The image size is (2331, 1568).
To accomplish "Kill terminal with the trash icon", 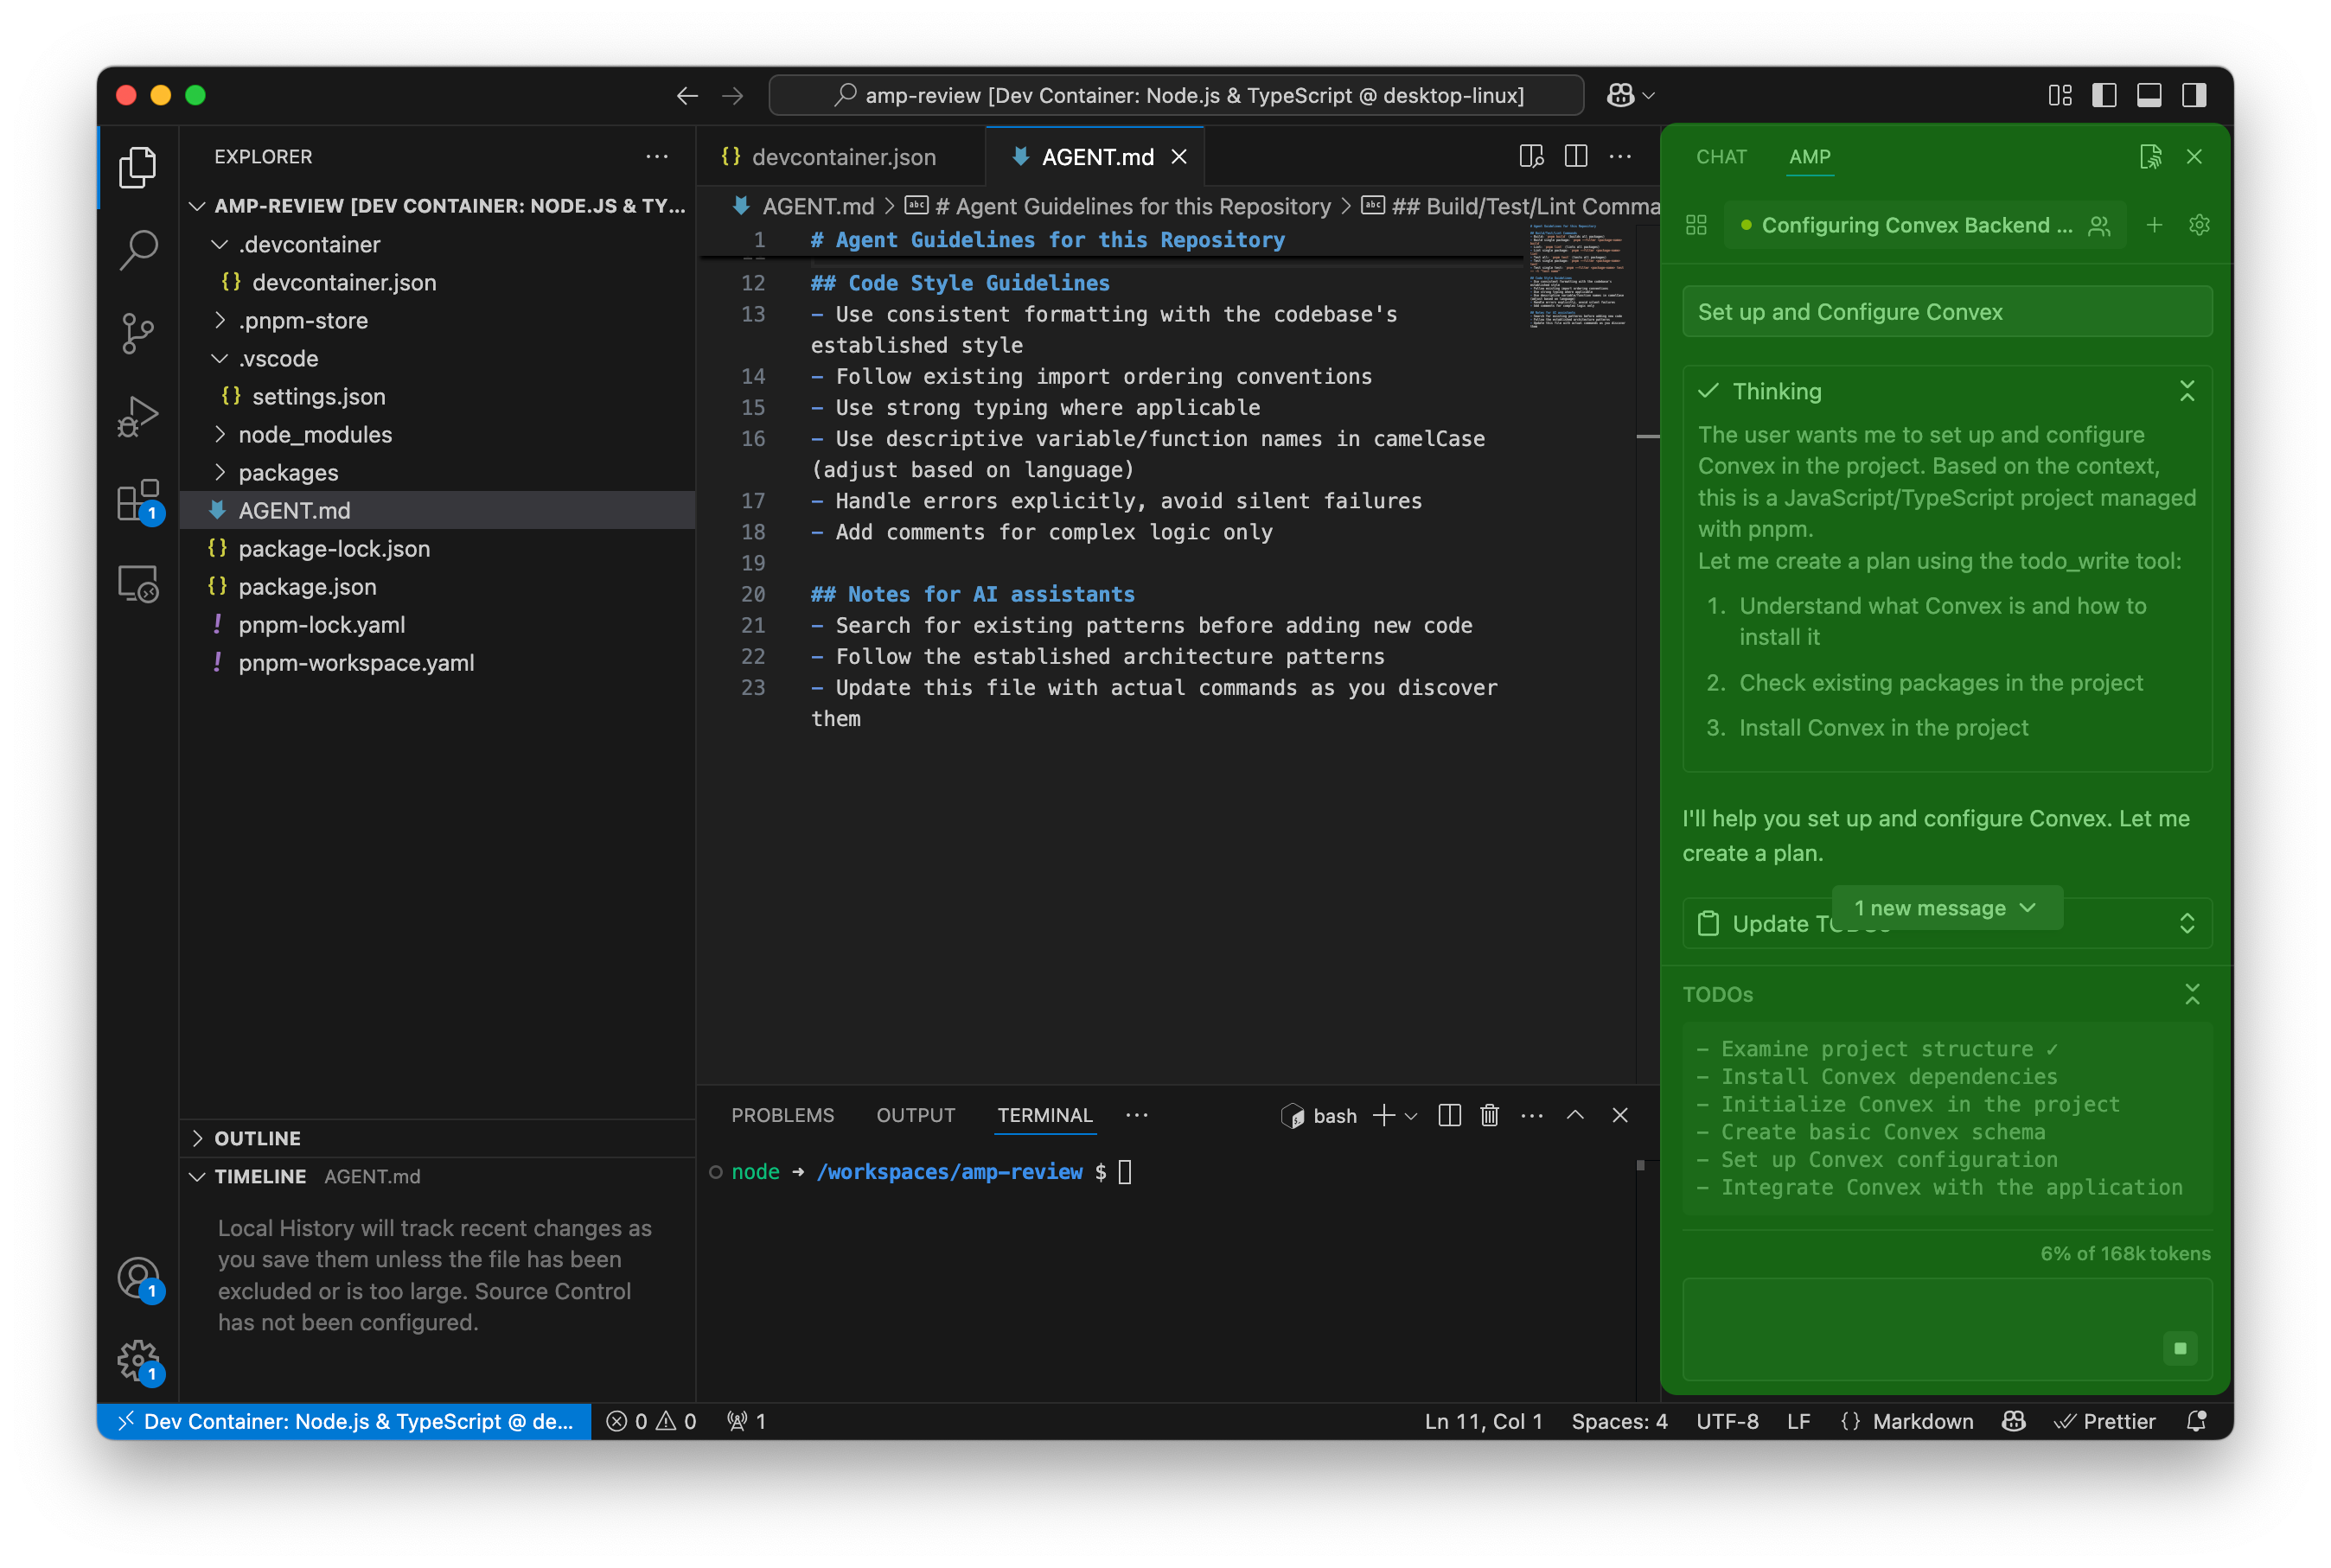I will tap(1489, 1115).
